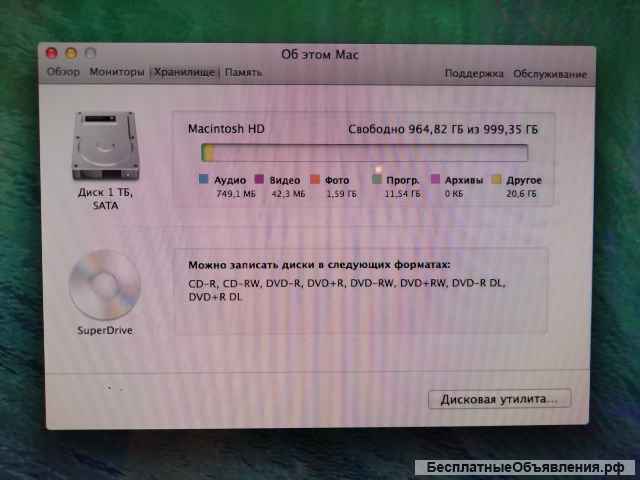Click the 42,3 МБ video value
Viewport: 640px width, 480px height.
click(288, 194)
